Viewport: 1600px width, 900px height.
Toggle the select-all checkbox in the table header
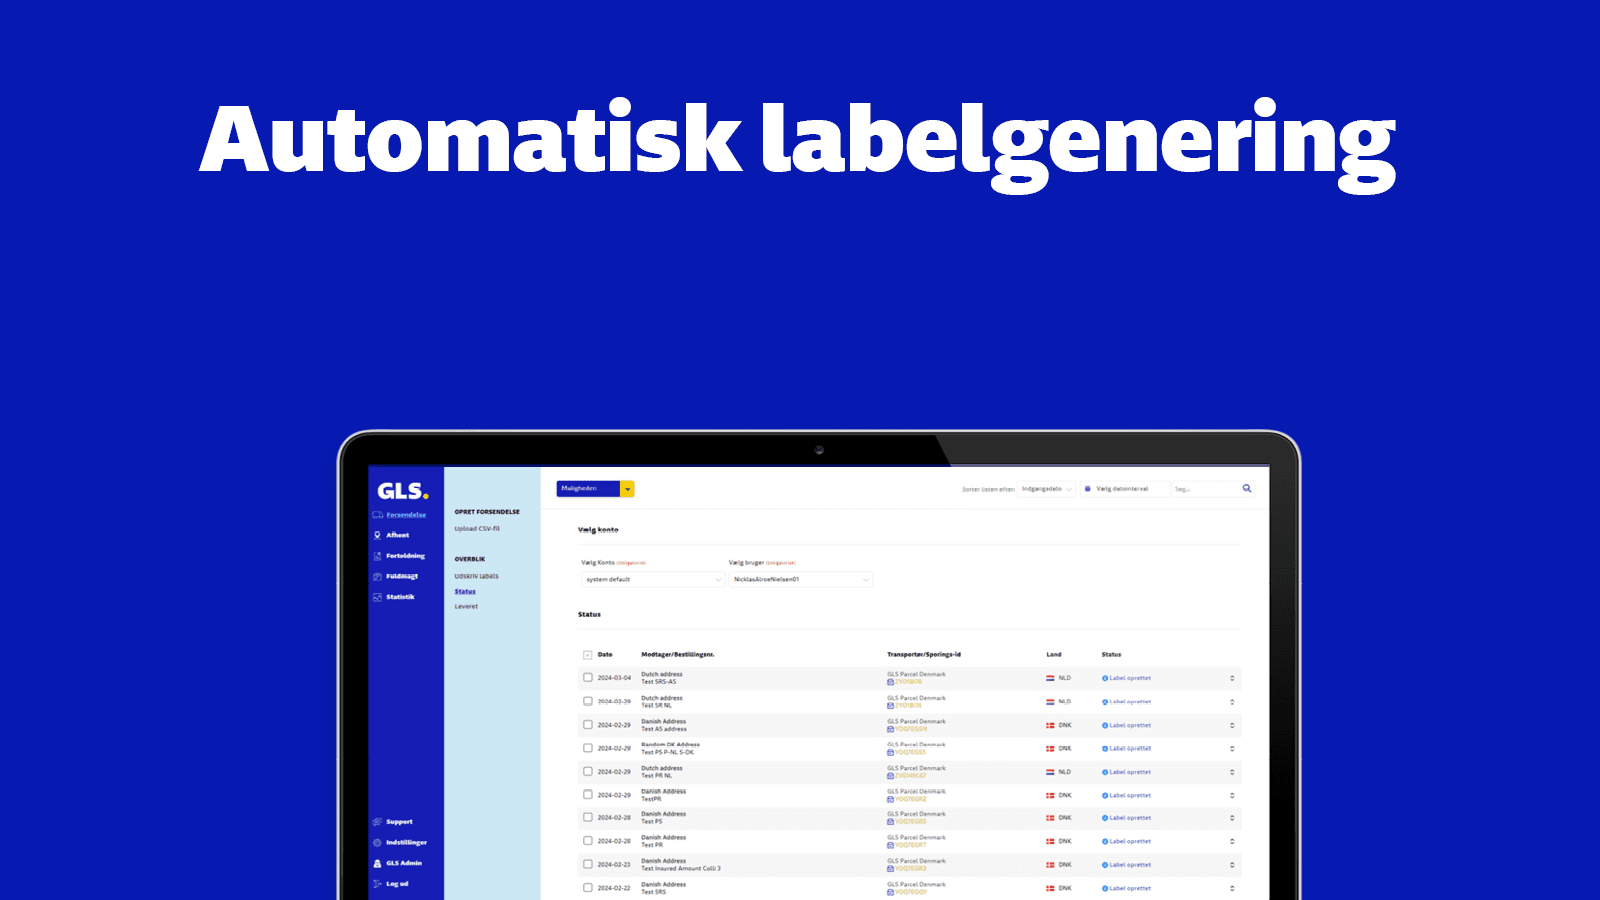(x=587, y=655)
